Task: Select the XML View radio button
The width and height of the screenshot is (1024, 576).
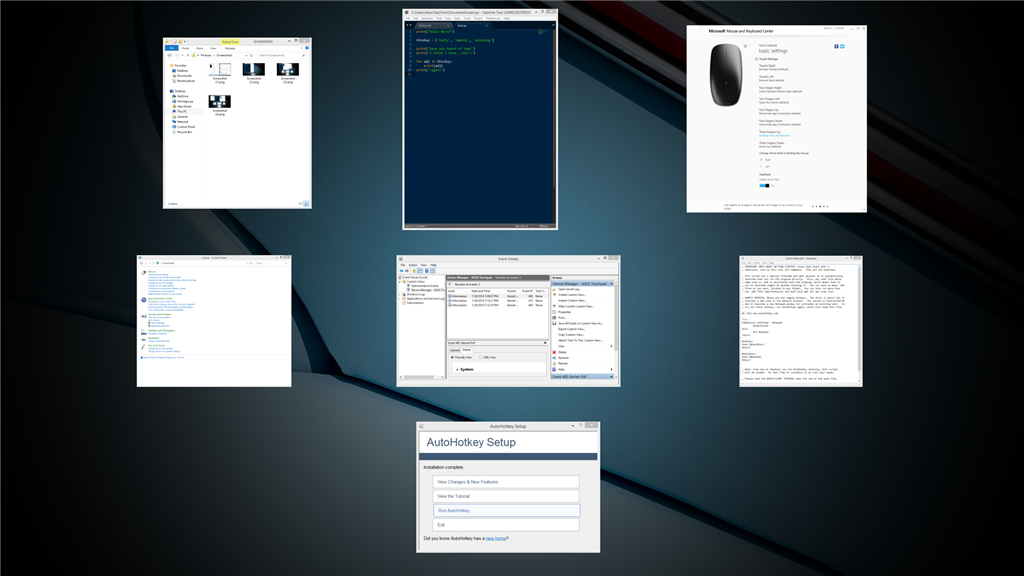Action: [481, 357]
